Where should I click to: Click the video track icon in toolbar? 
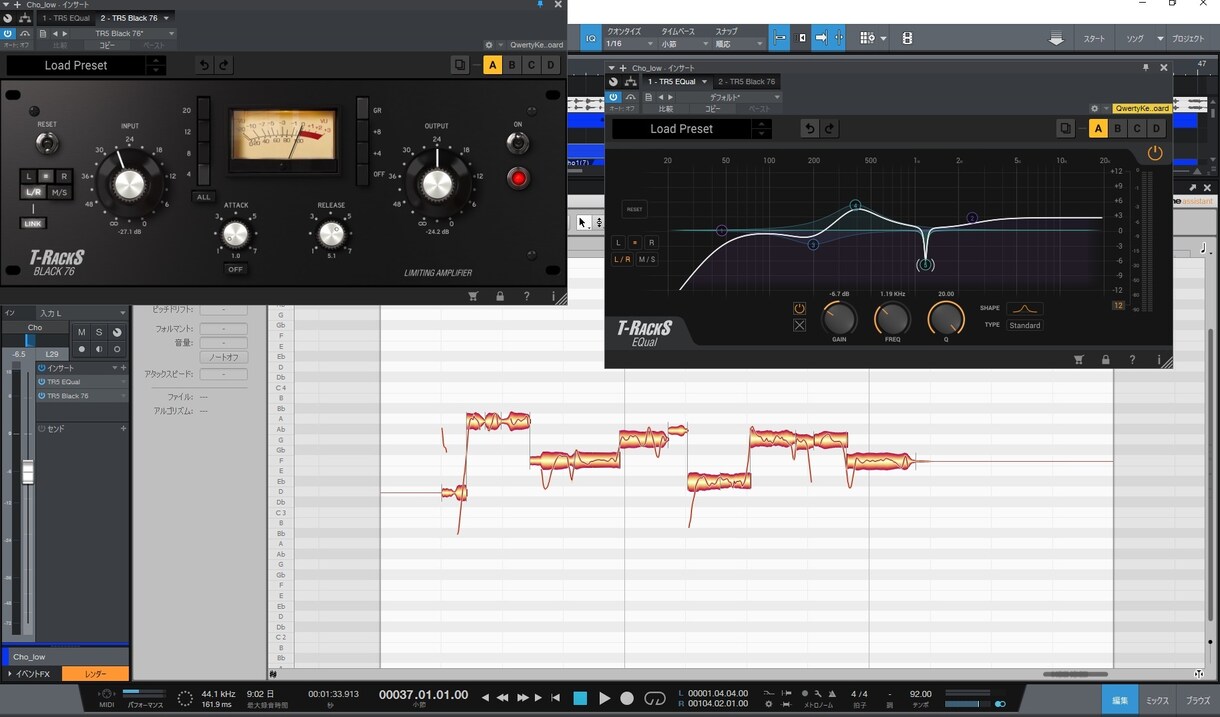tap(907, 39)
